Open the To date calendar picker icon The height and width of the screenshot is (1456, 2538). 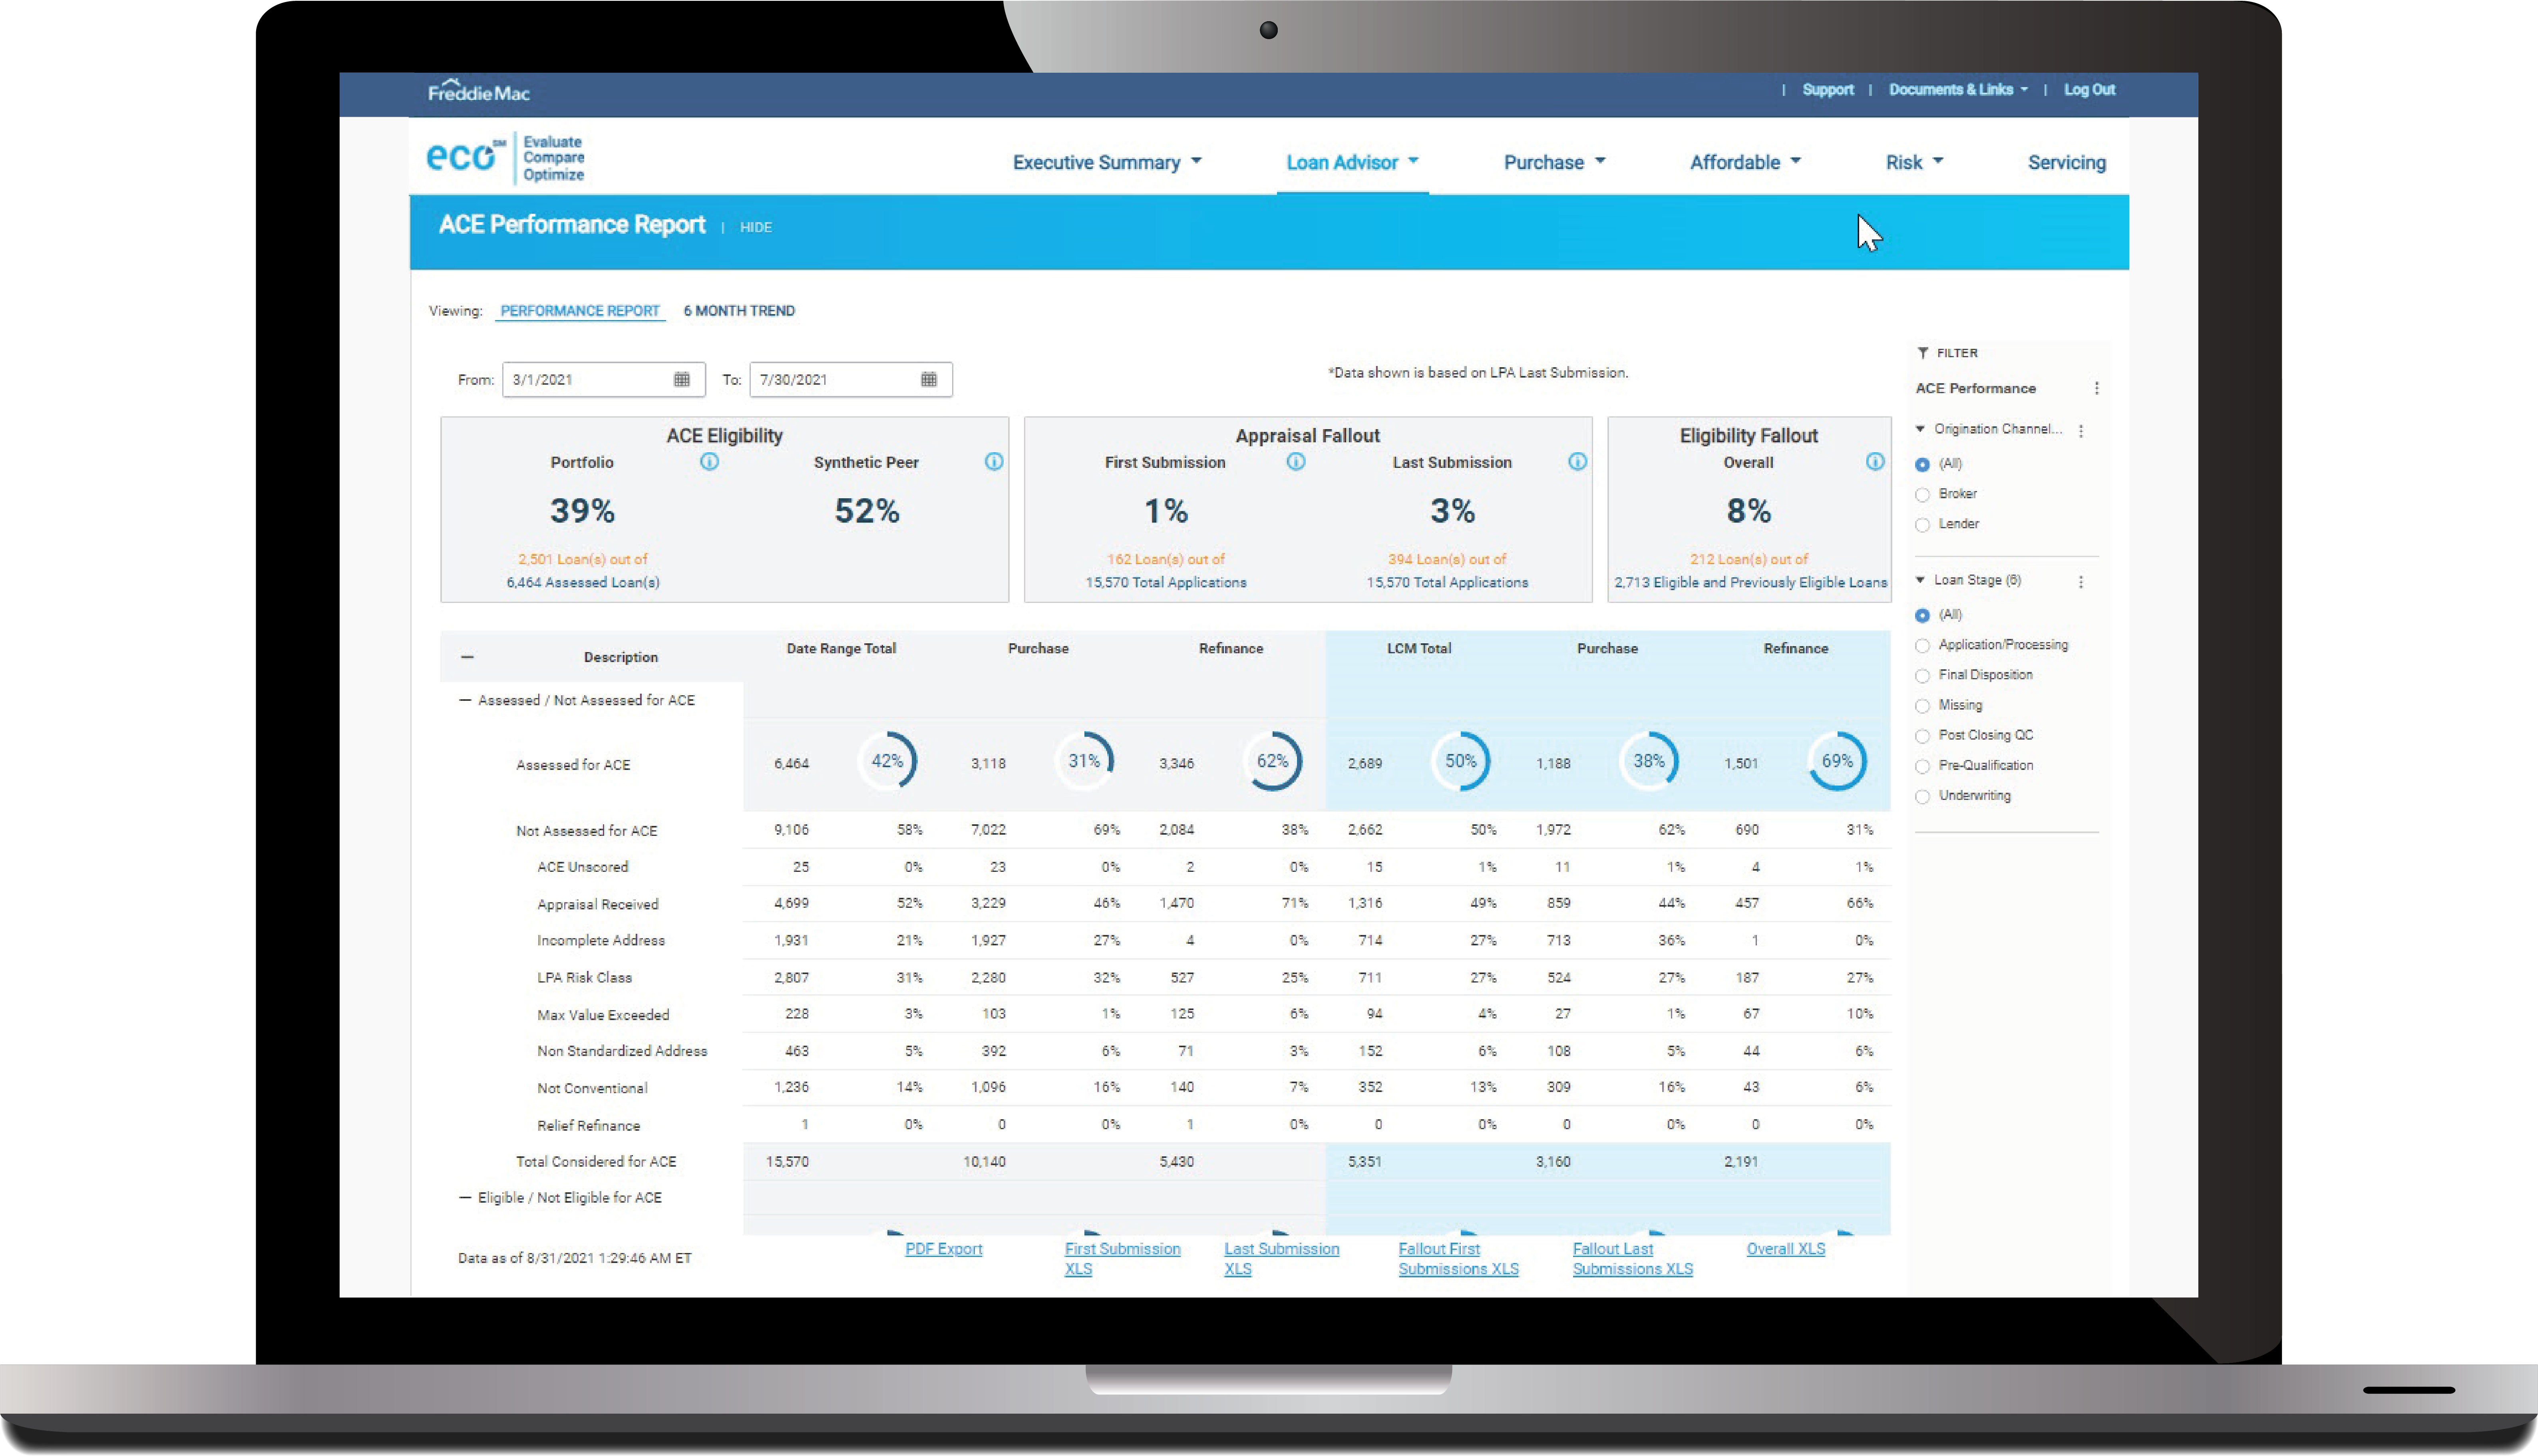tap(928, 380)
